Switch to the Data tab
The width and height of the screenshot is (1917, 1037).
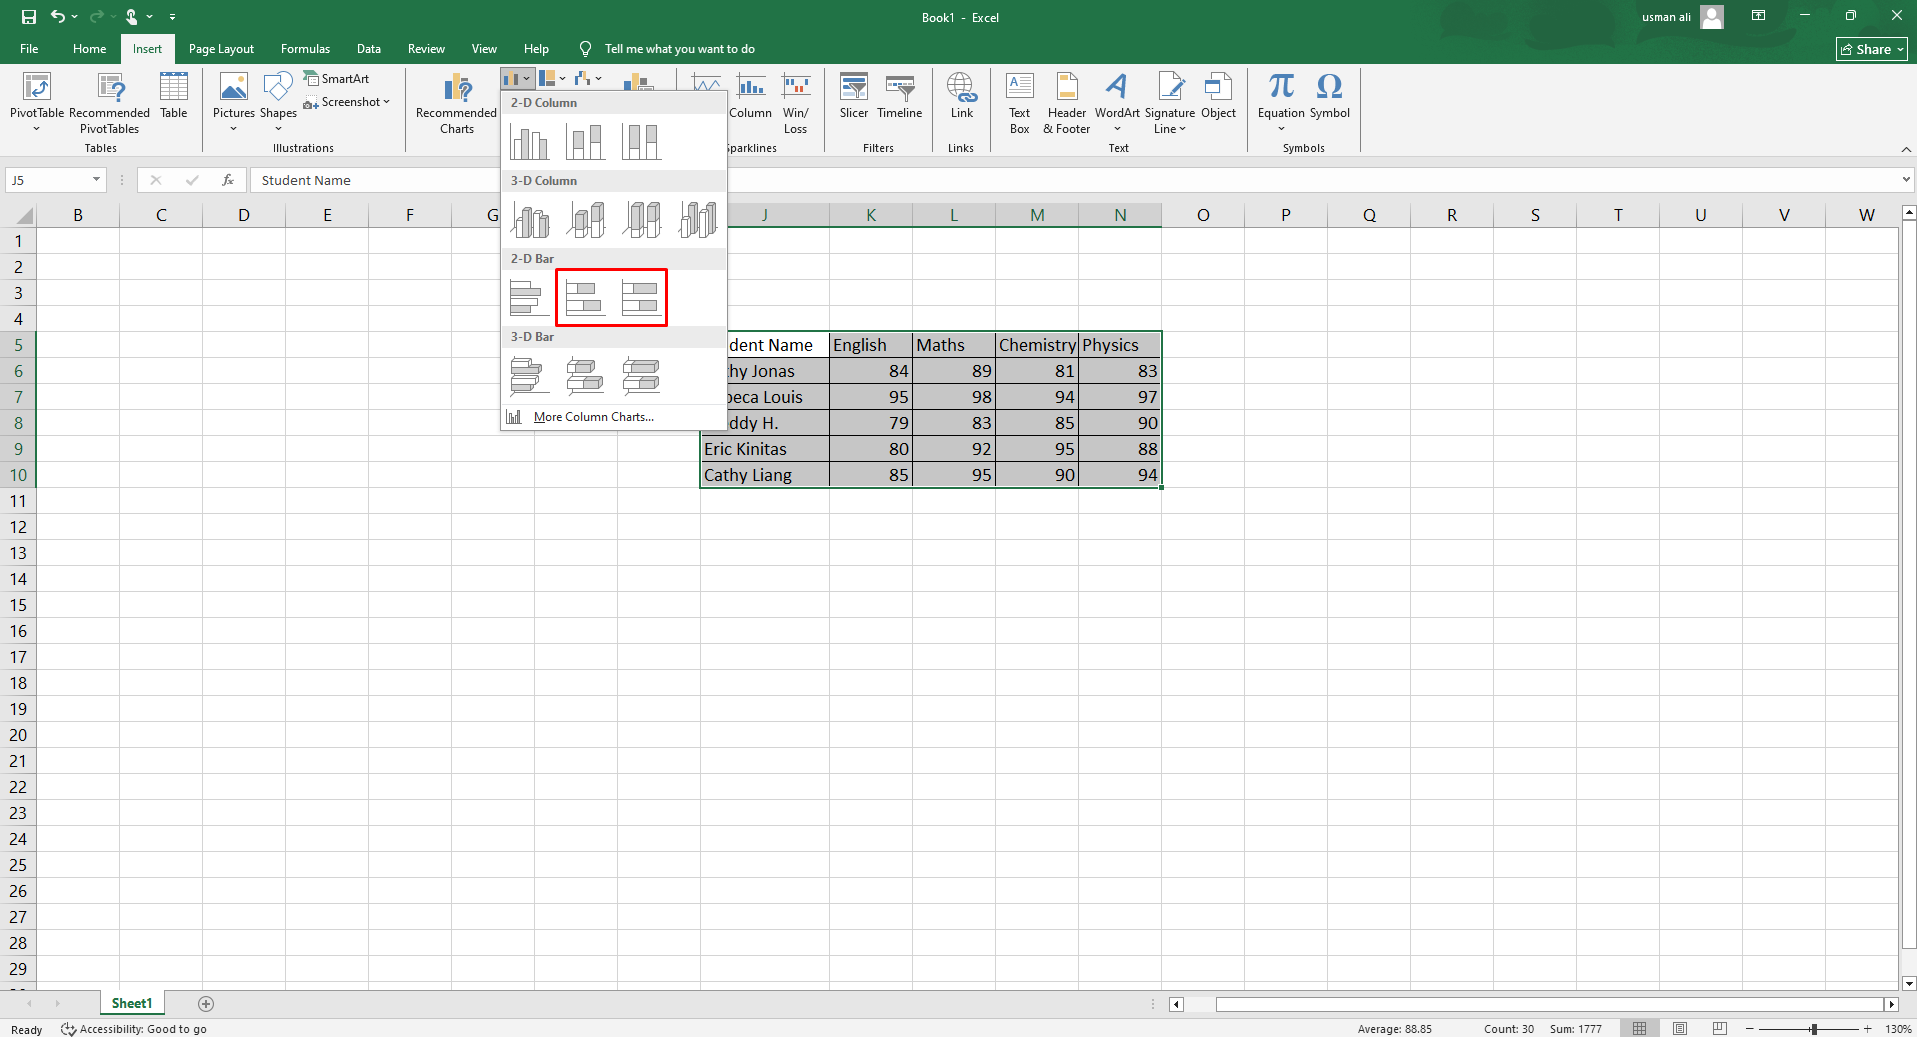[369, 49]
